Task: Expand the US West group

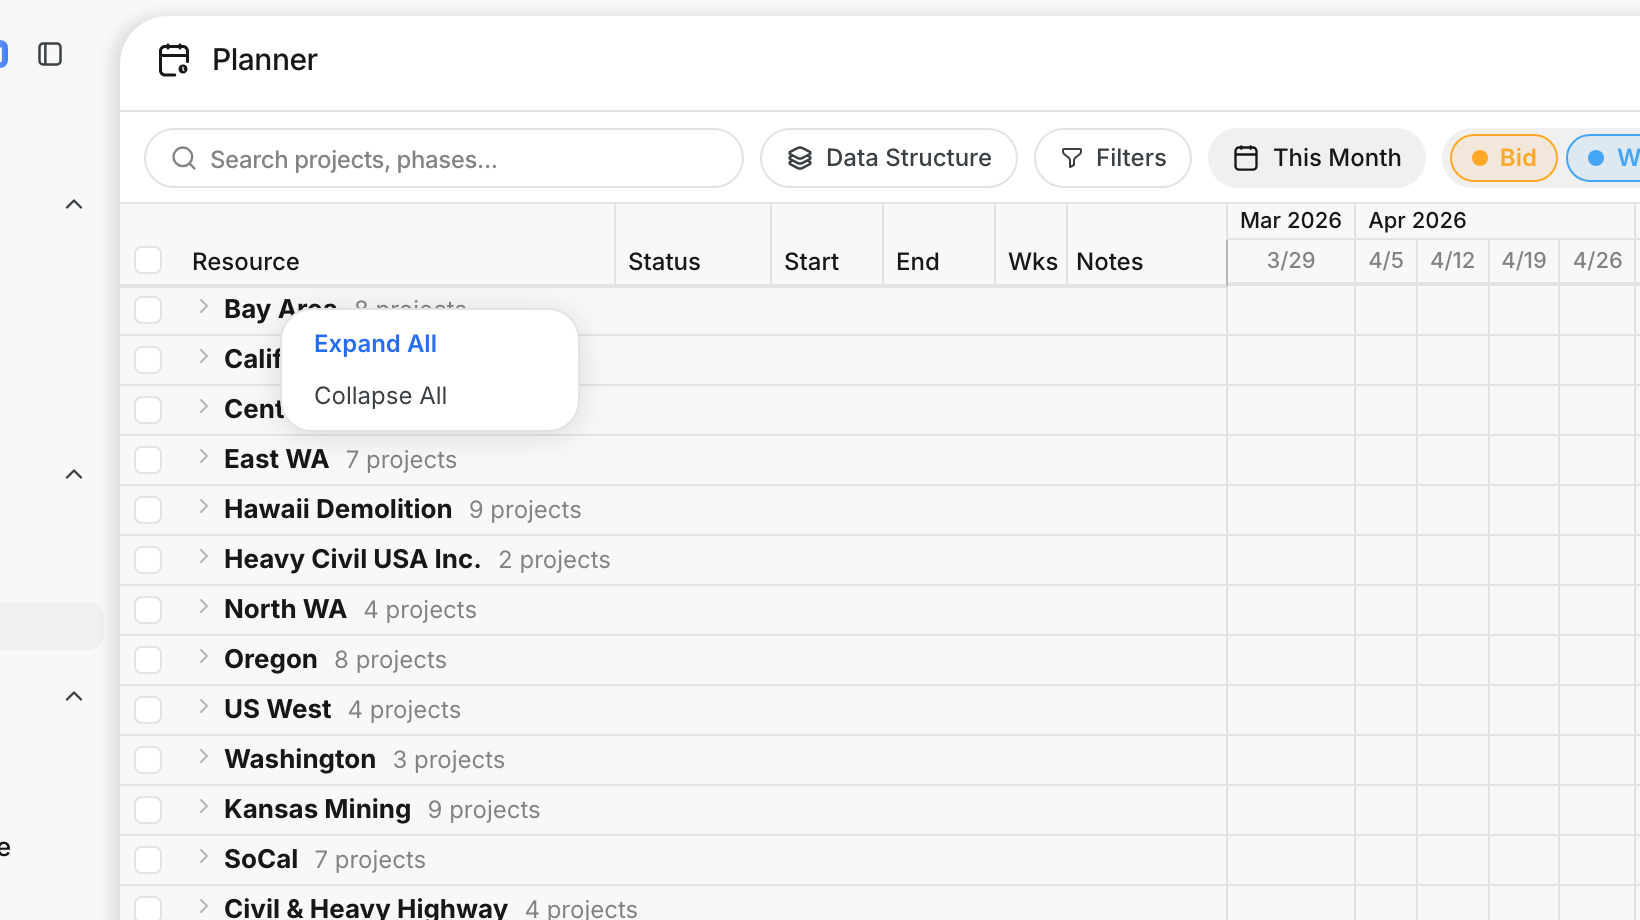Action: pyautogui.click(x=203, y=707)
